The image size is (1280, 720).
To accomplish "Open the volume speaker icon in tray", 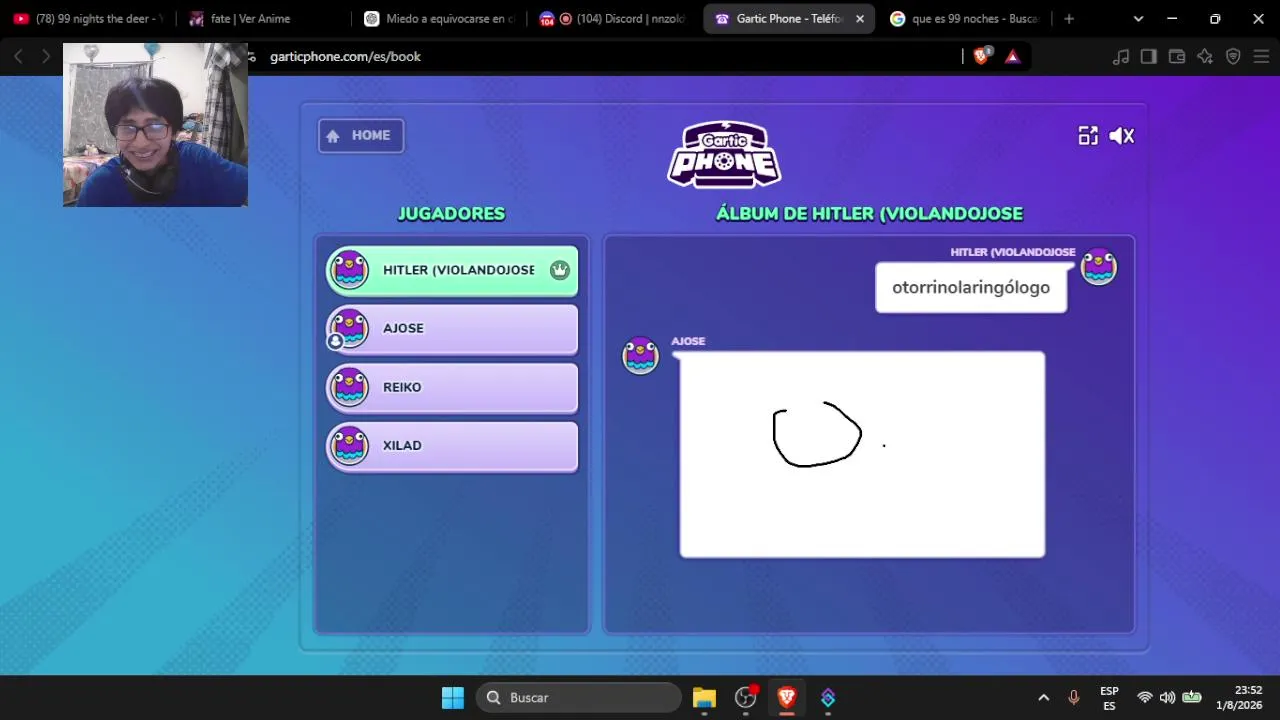I will pos(1167,698).
